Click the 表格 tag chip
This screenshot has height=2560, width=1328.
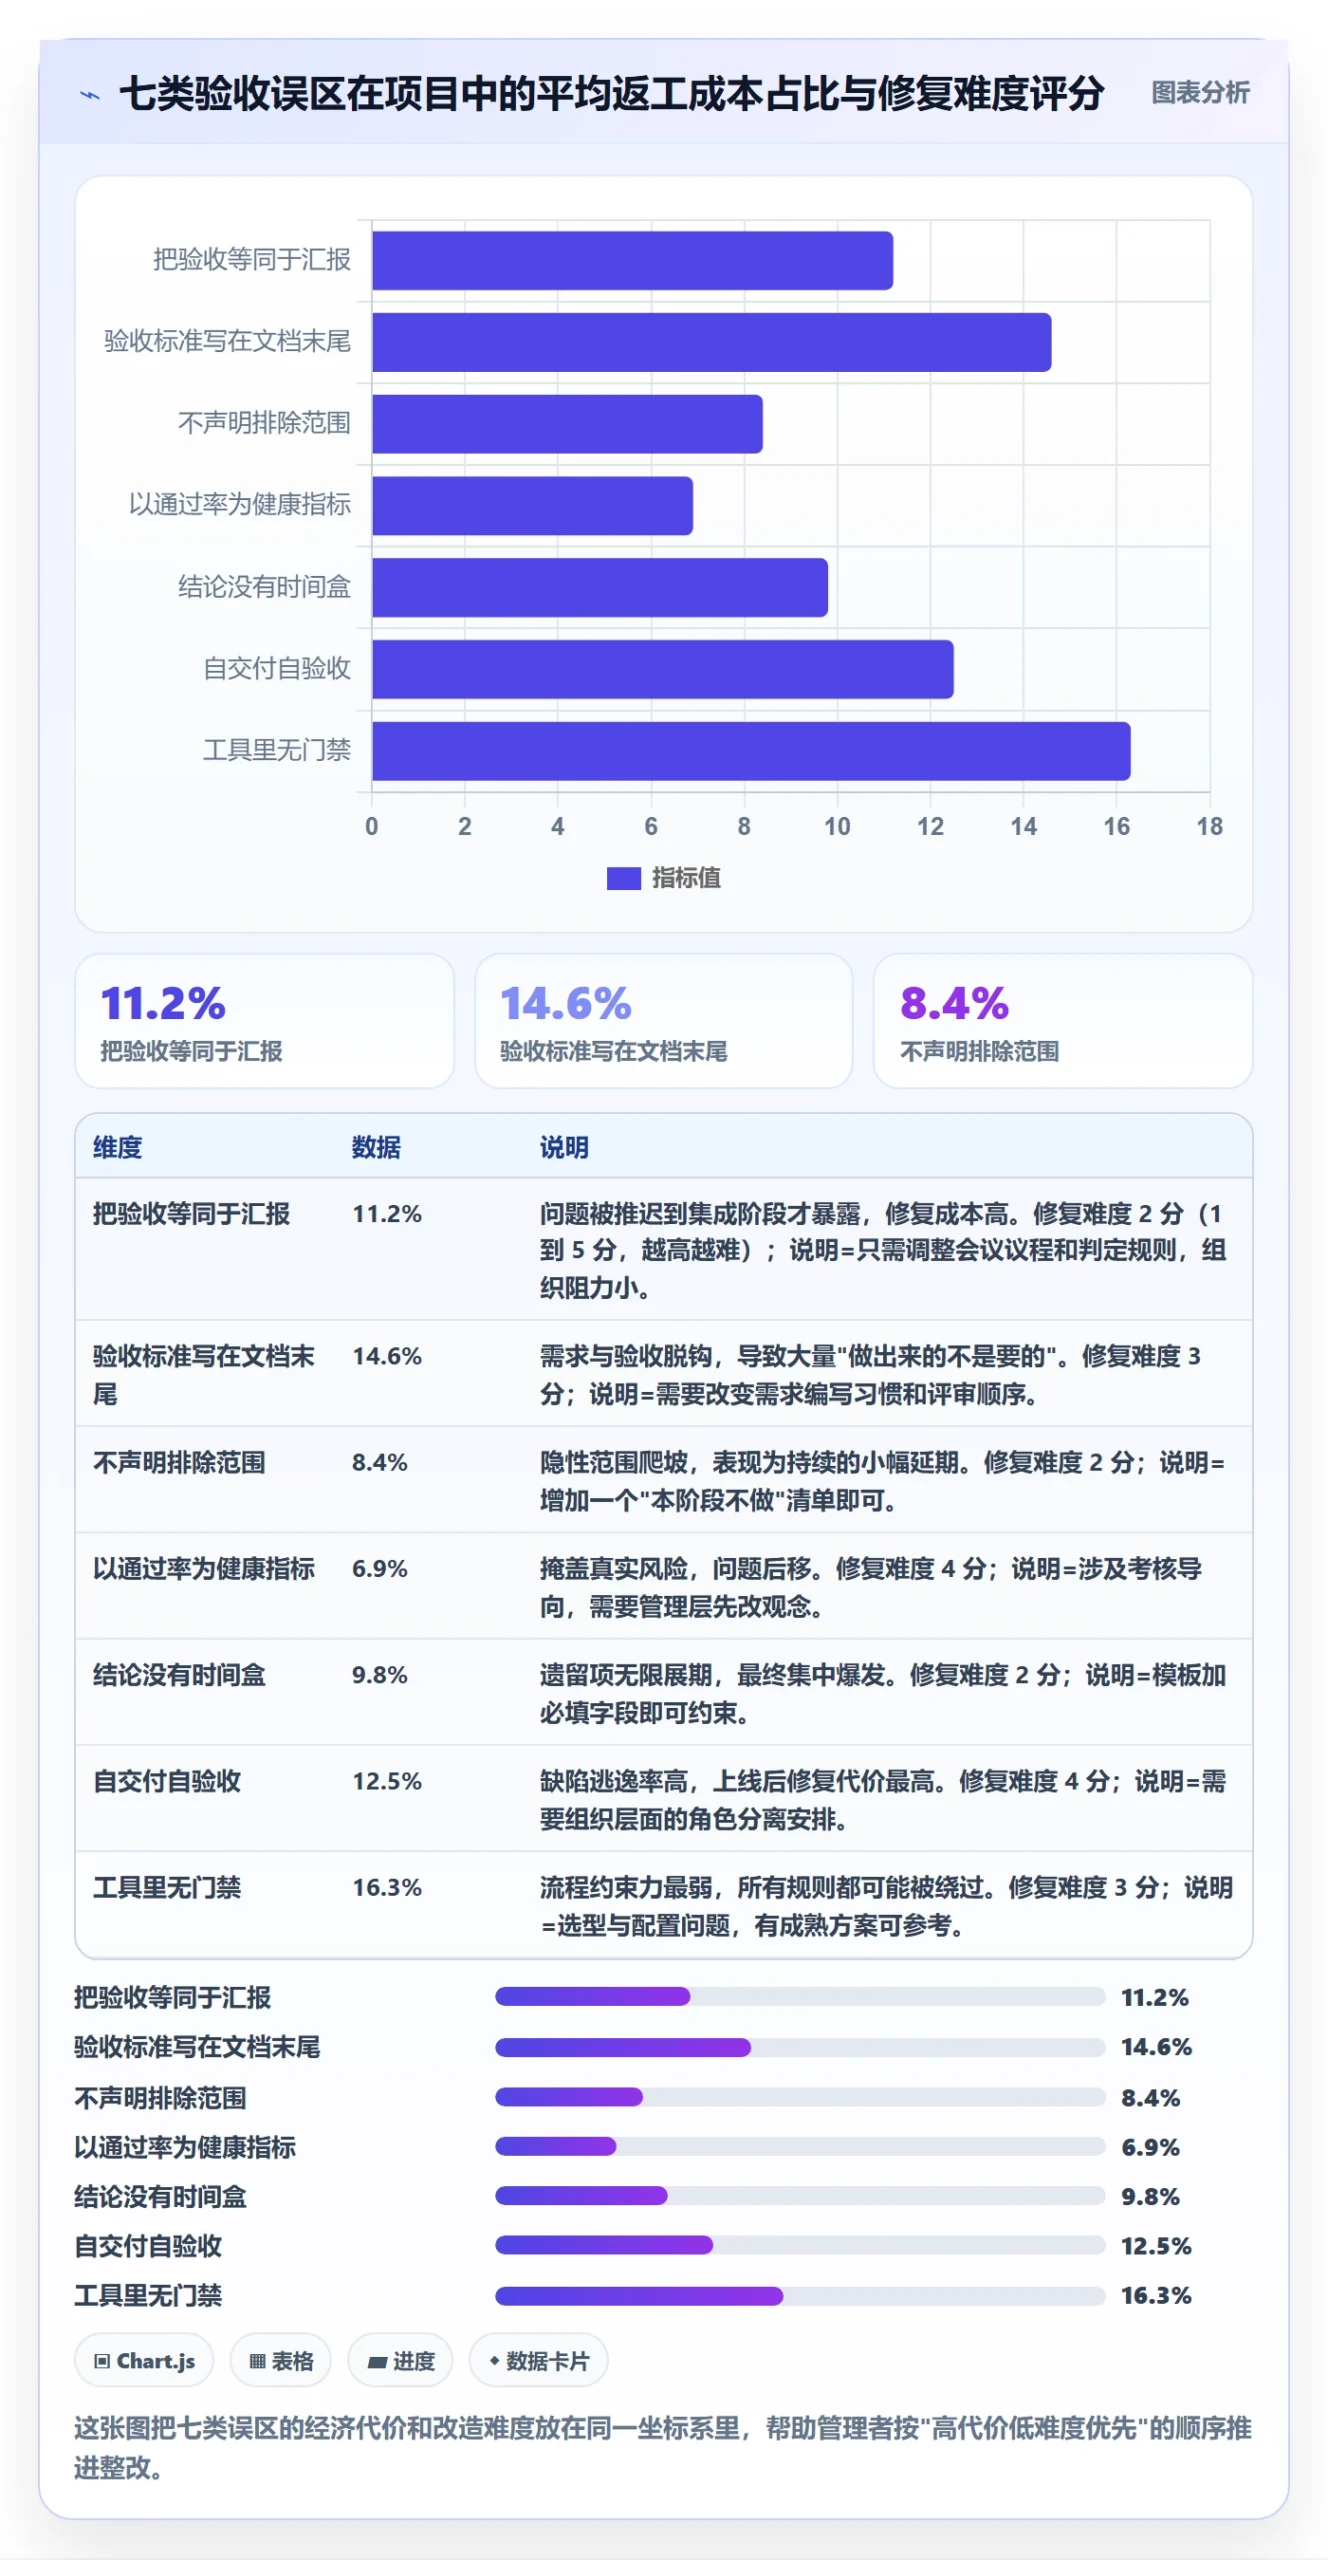tap(281, 2360)
